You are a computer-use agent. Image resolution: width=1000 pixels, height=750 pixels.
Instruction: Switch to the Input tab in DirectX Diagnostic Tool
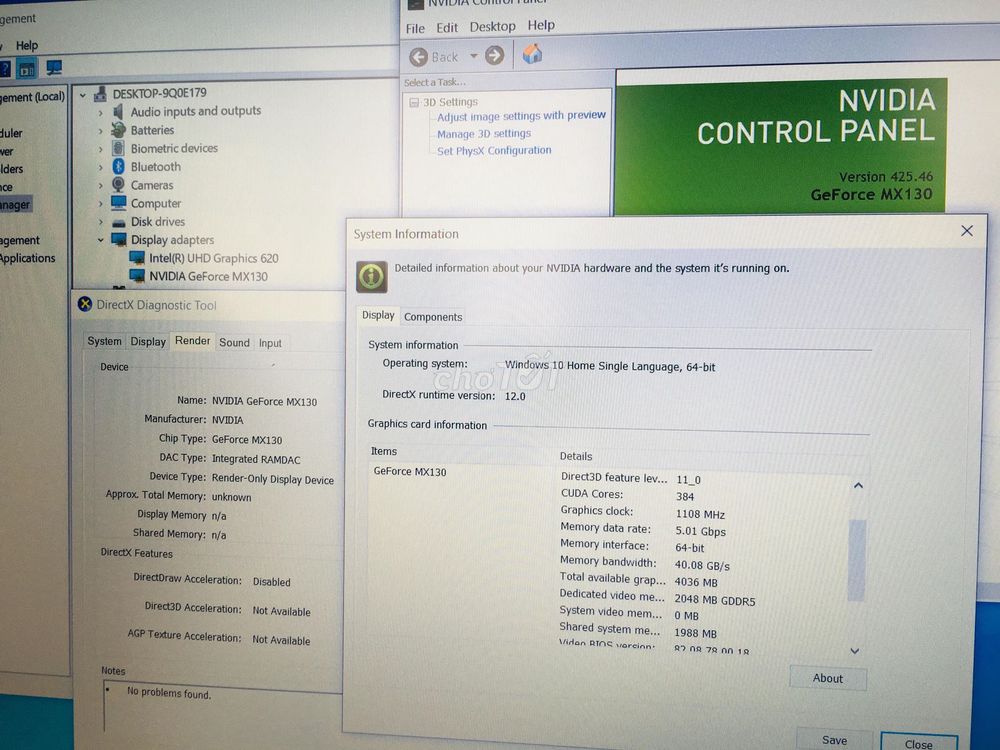(x=270, y=343)
